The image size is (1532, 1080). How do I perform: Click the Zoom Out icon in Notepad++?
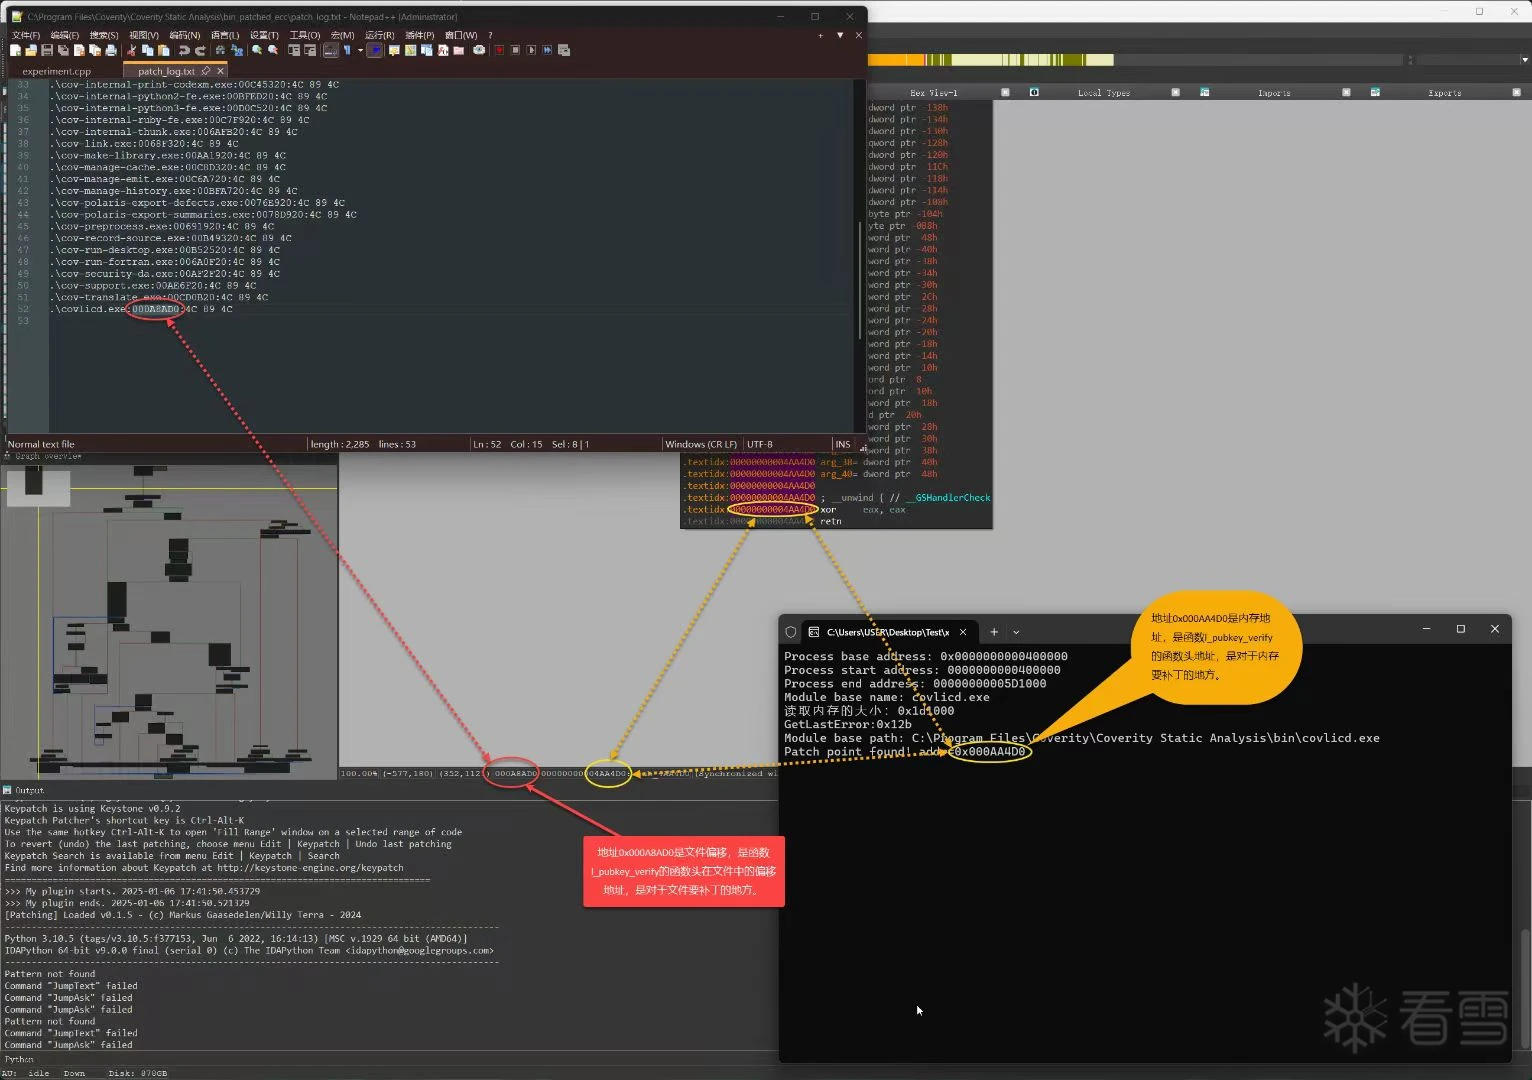(x=273, y=50)
